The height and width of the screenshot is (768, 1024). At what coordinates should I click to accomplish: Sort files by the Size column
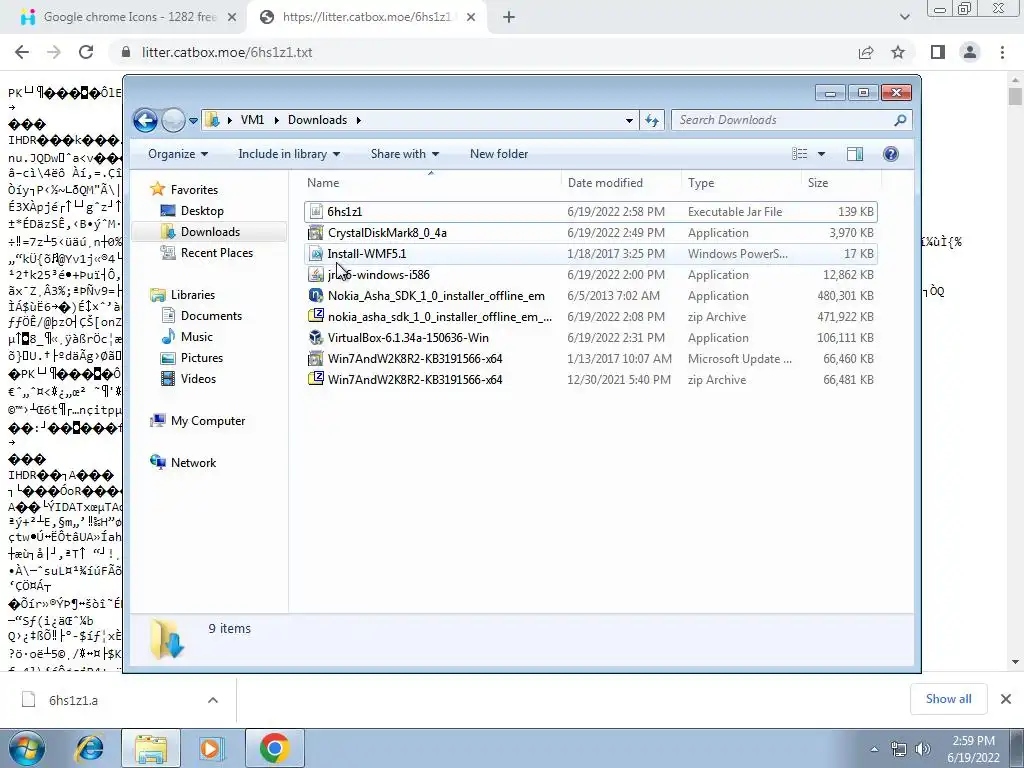[x=841, y=183]
